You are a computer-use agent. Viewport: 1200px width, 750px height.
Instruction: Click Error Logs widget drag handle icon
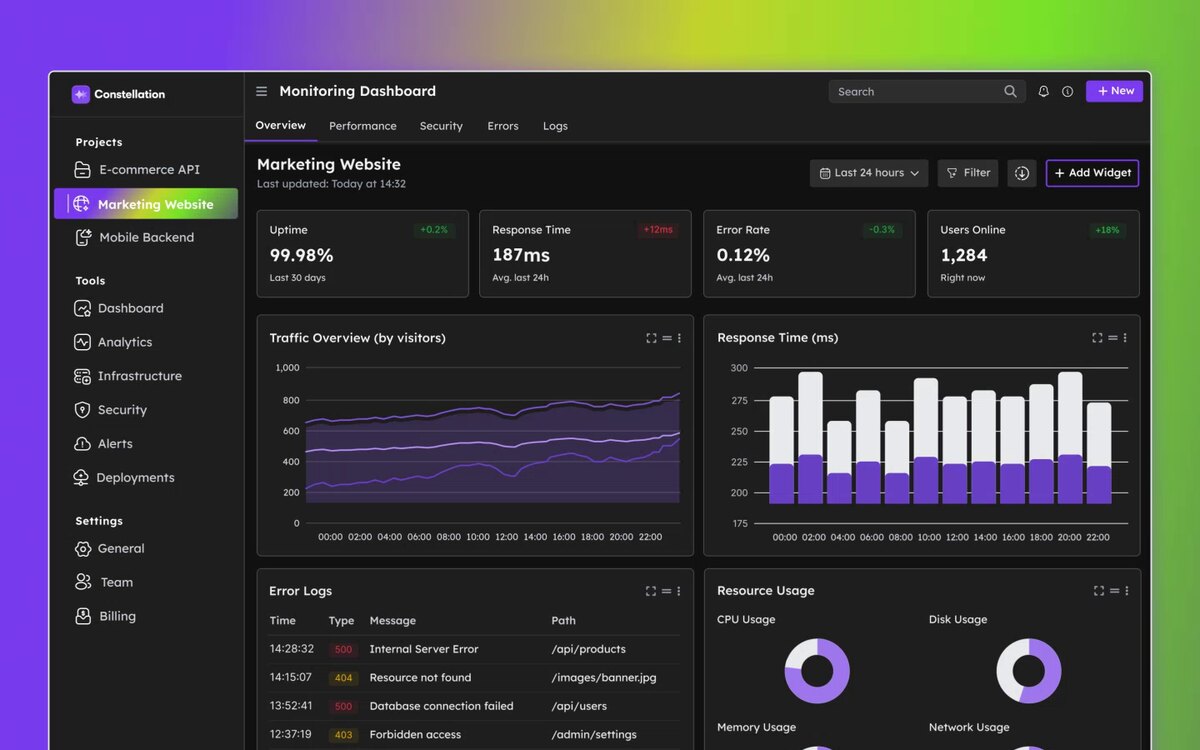666,591
